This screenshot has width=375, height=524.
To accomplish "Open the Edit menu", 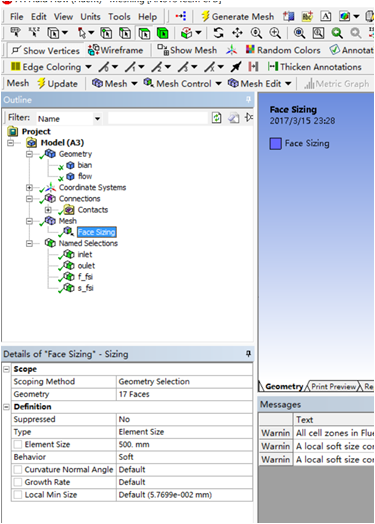I will click(39, 17).
